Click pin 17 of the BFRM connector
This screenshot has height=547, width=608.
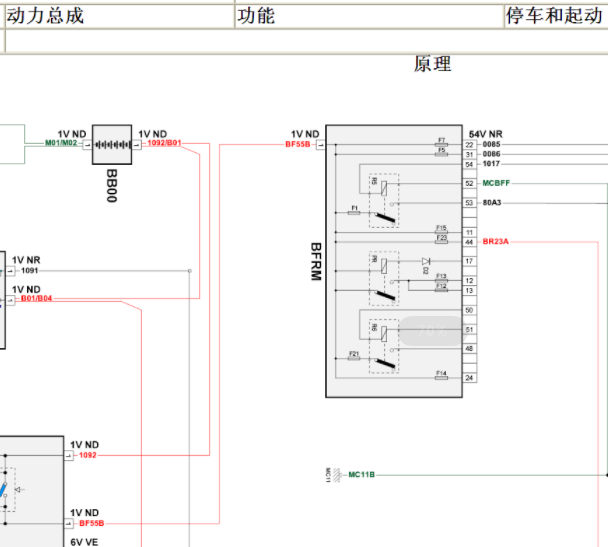470,261
